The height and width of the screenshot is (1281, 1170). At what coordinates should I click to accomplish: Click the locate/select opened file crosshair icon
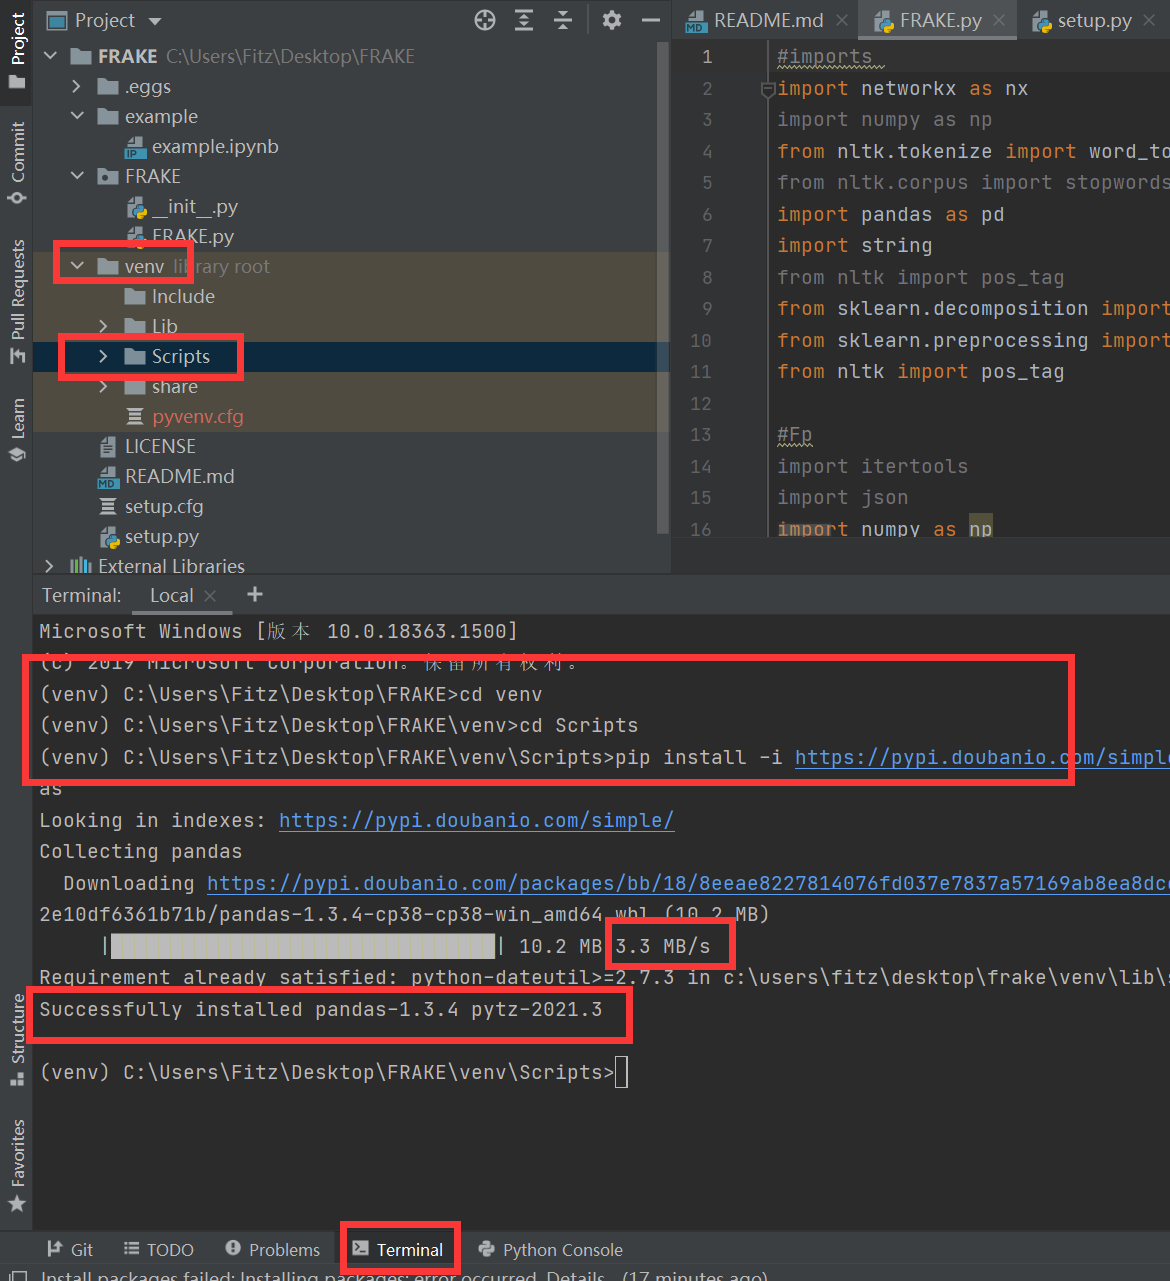click(x=485, y=20)
